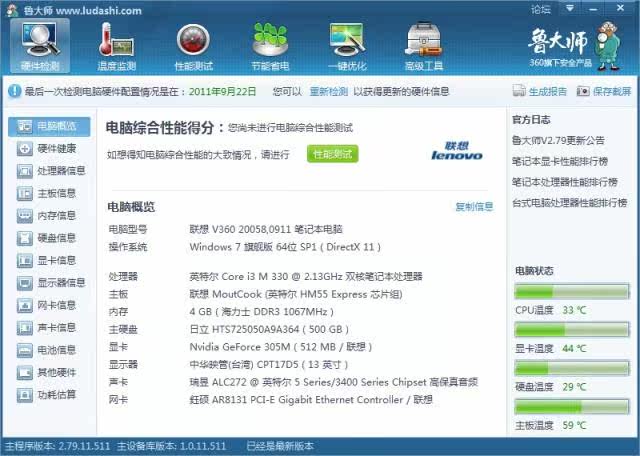Click the 重新检测 link
Viewport: 640px width, 456px height.
click(328, 91)
